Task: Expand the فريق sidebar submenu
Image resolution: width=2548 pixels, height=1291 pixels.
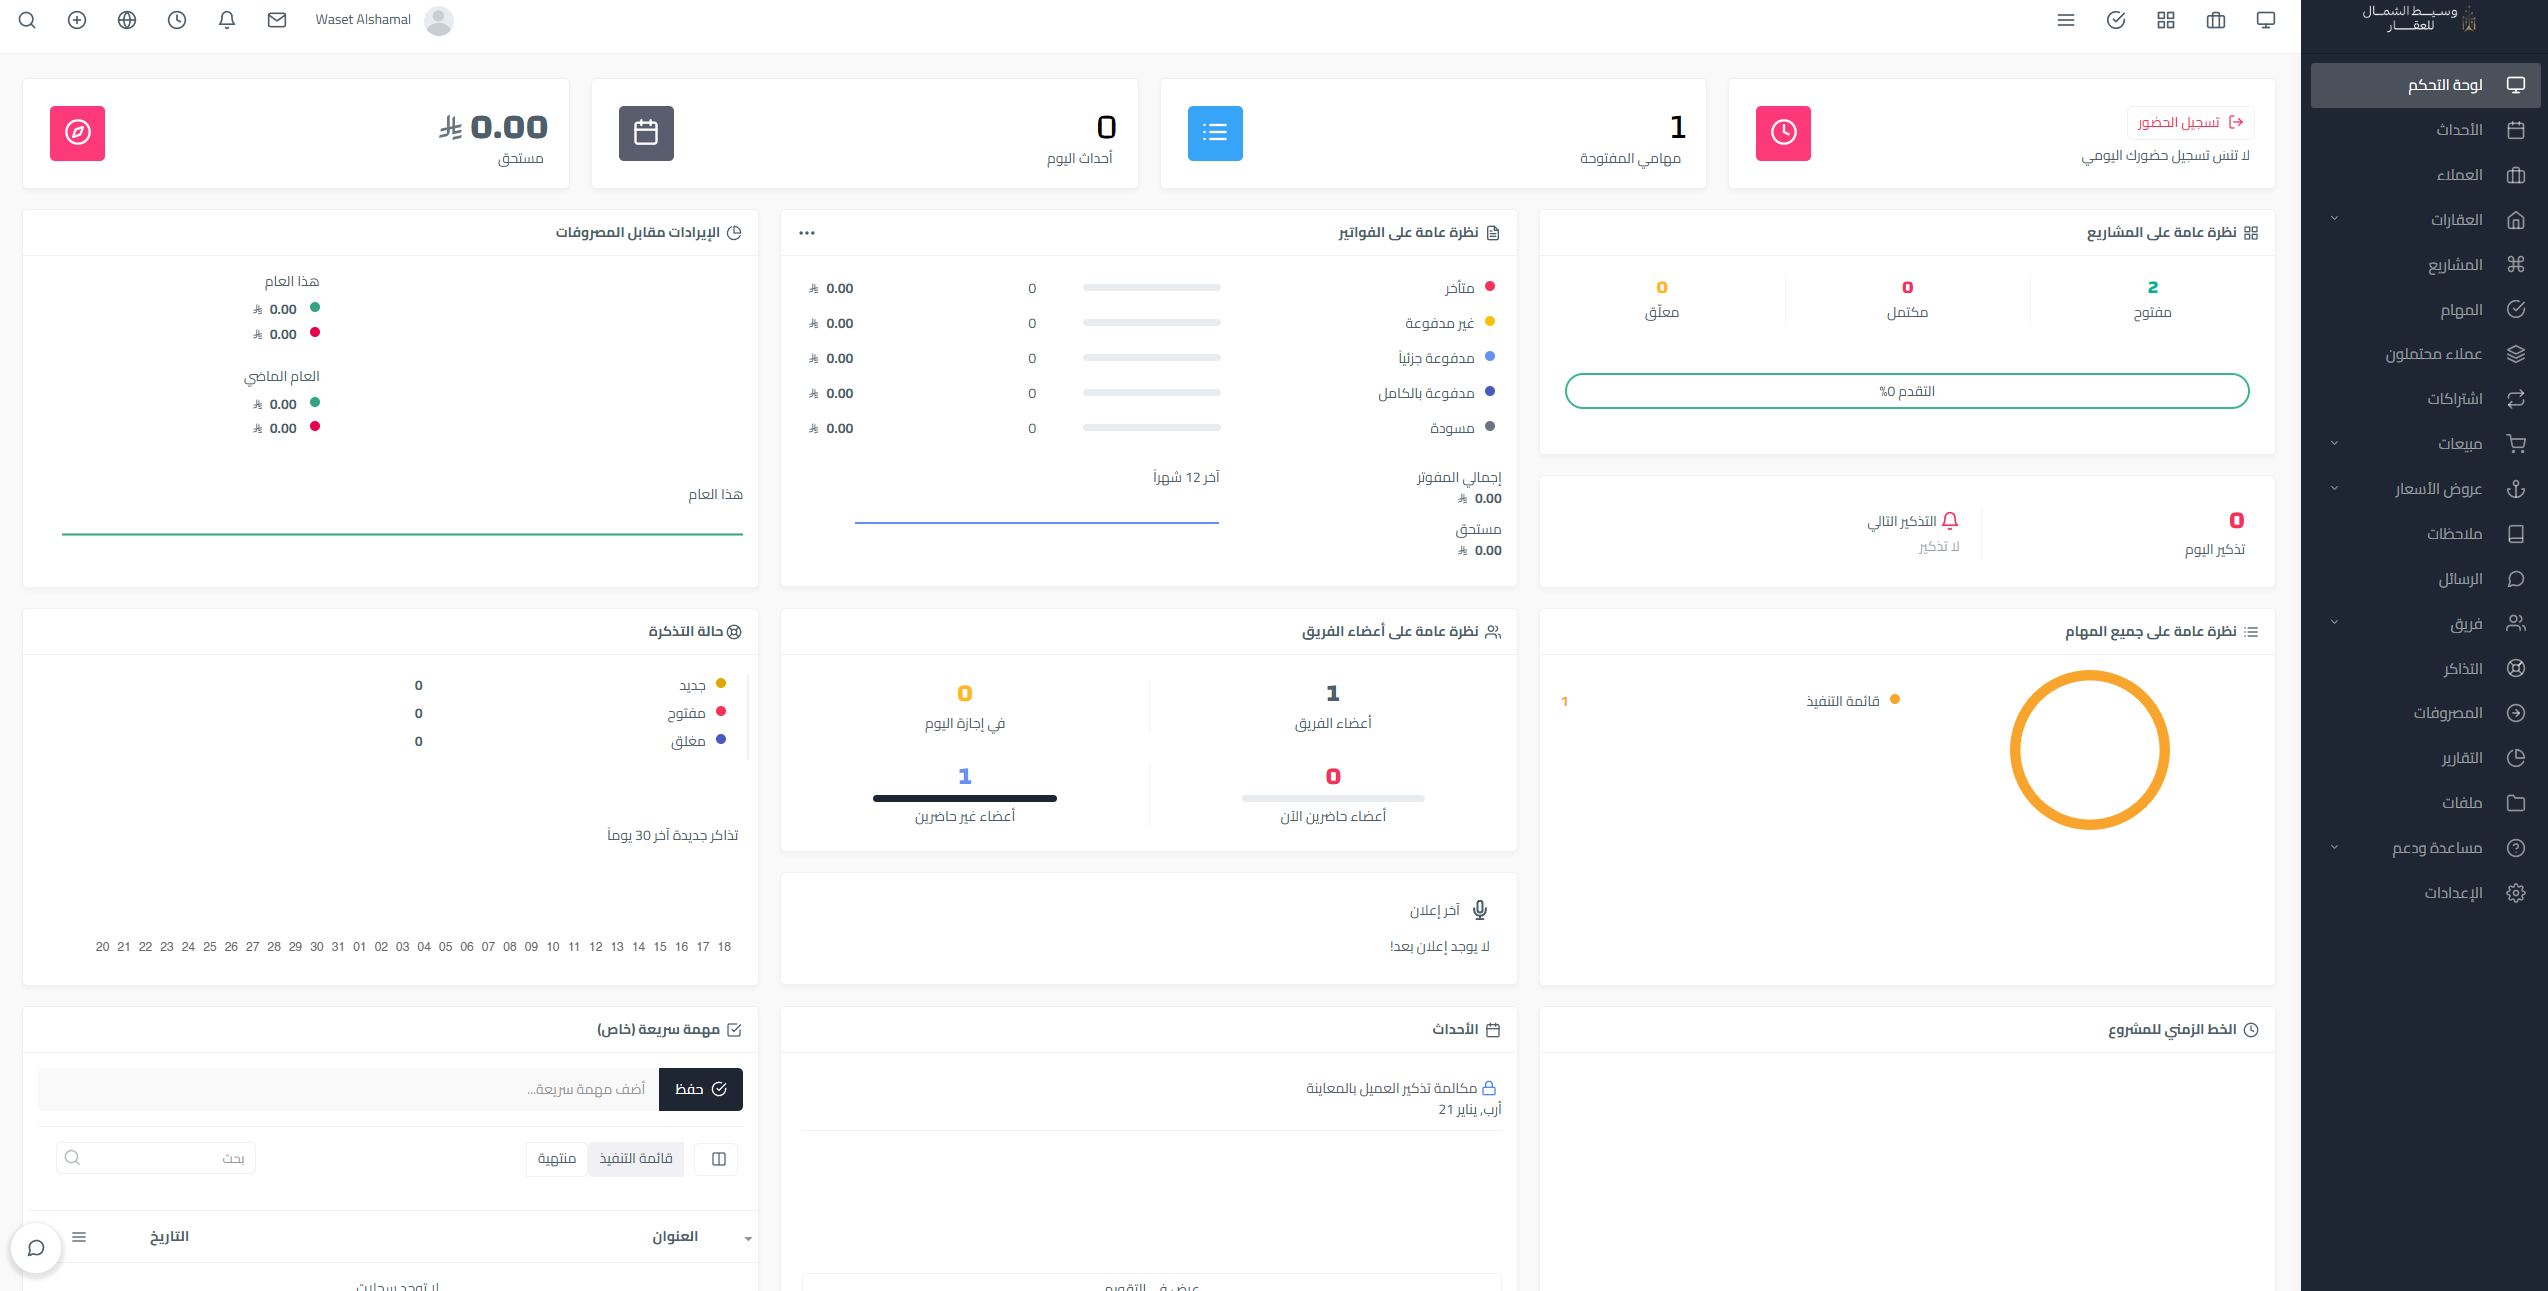Action: tap(2334, 622)
